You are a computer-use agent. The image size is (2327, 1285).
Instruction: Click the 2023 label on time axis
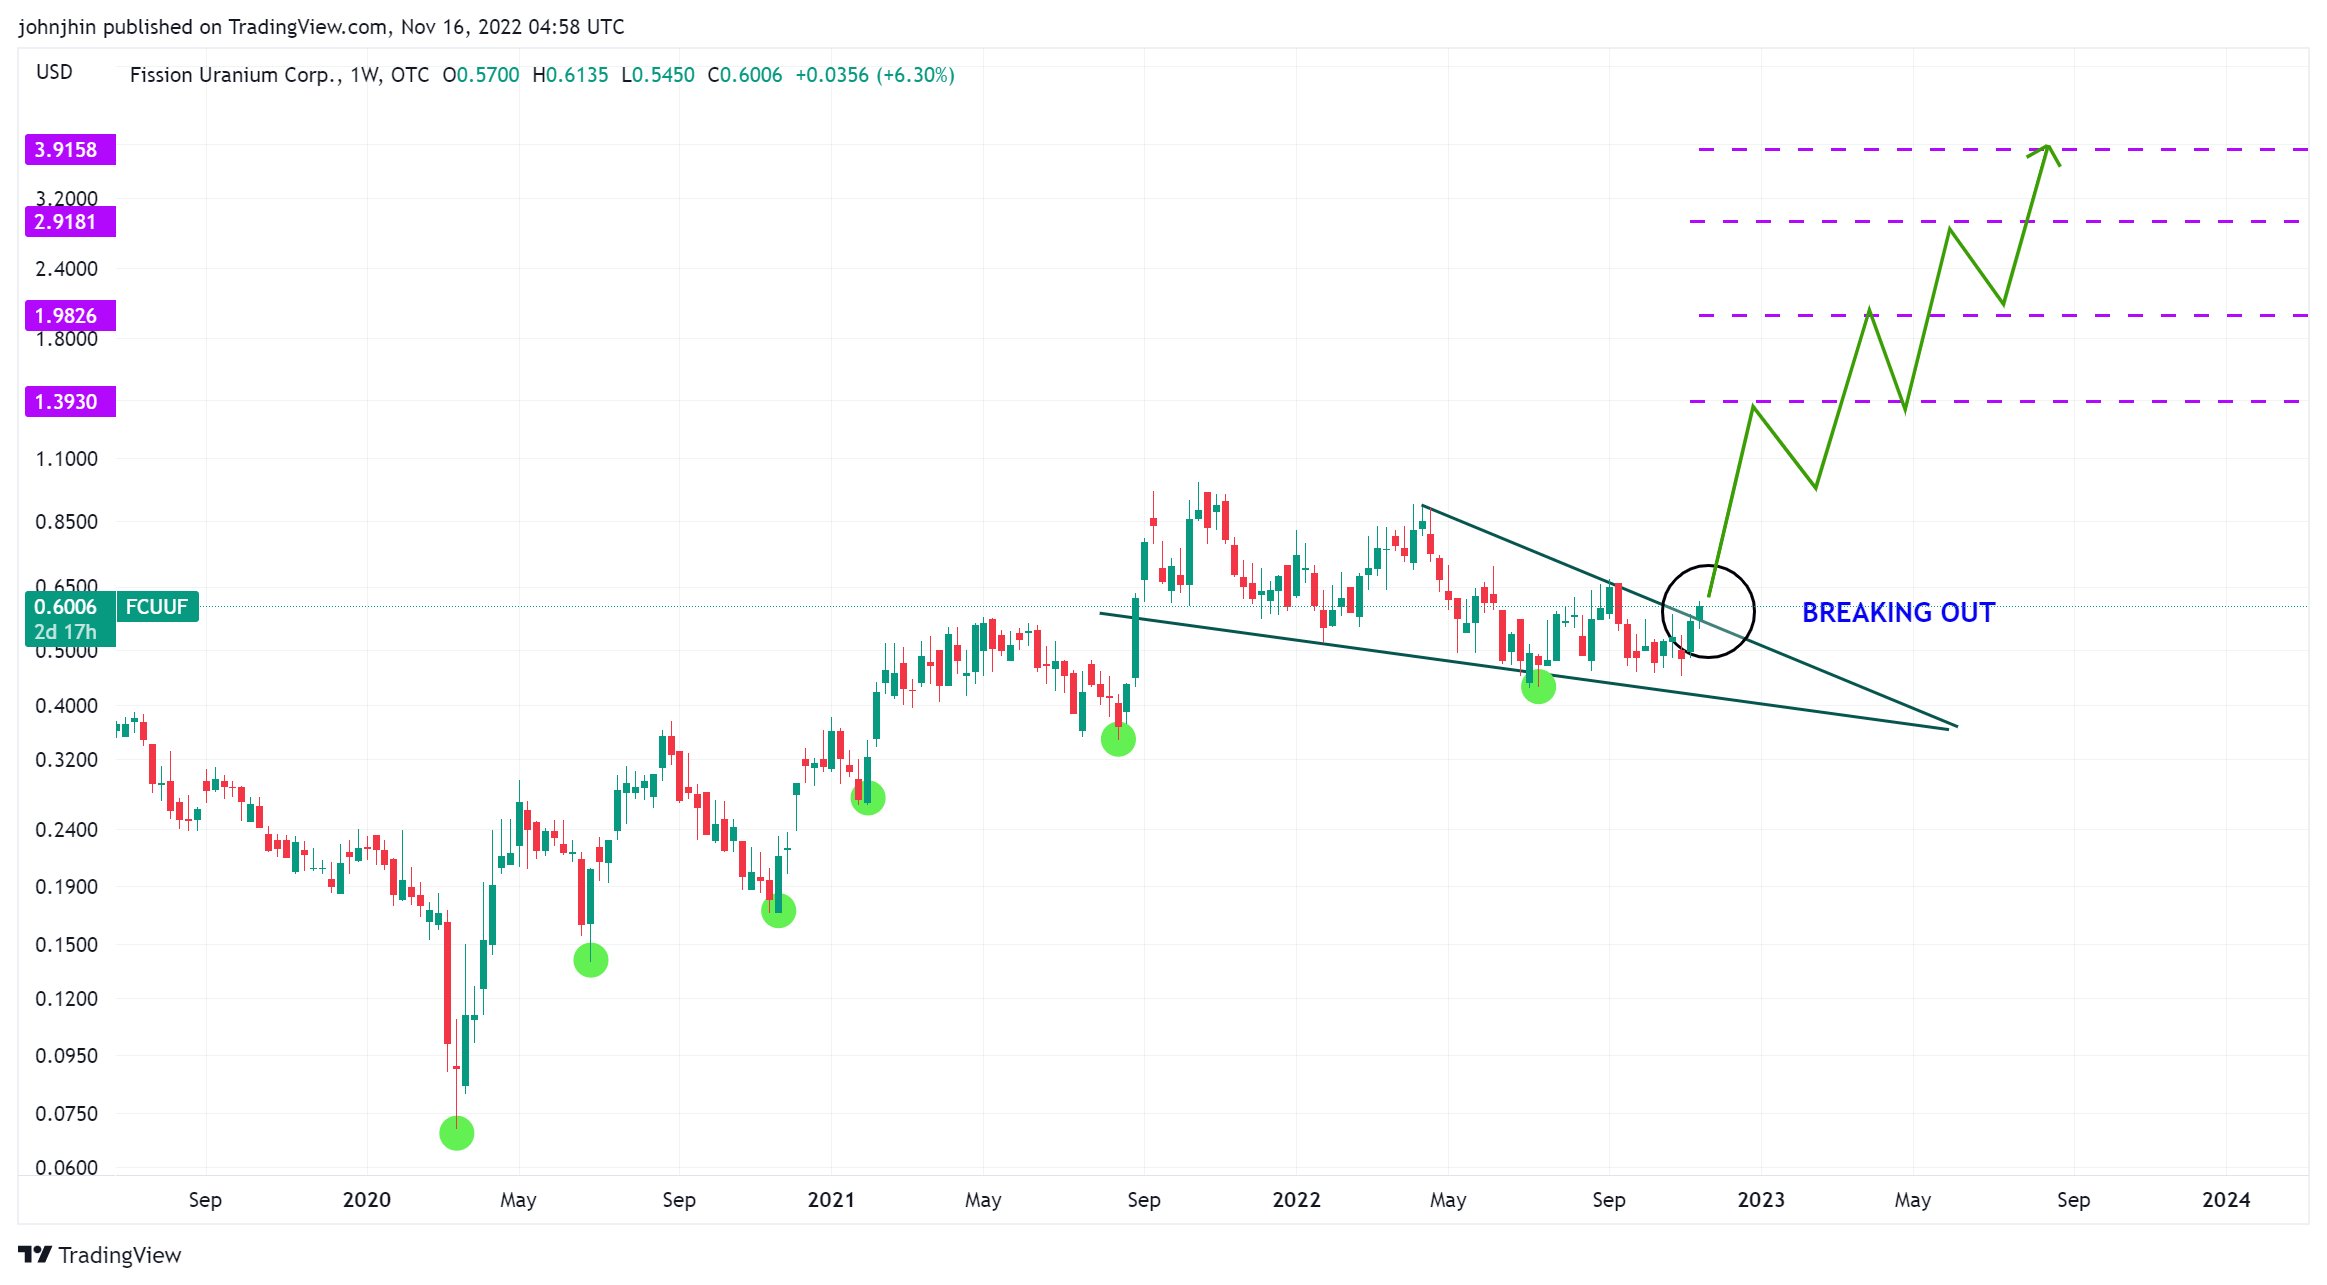1760,1199
